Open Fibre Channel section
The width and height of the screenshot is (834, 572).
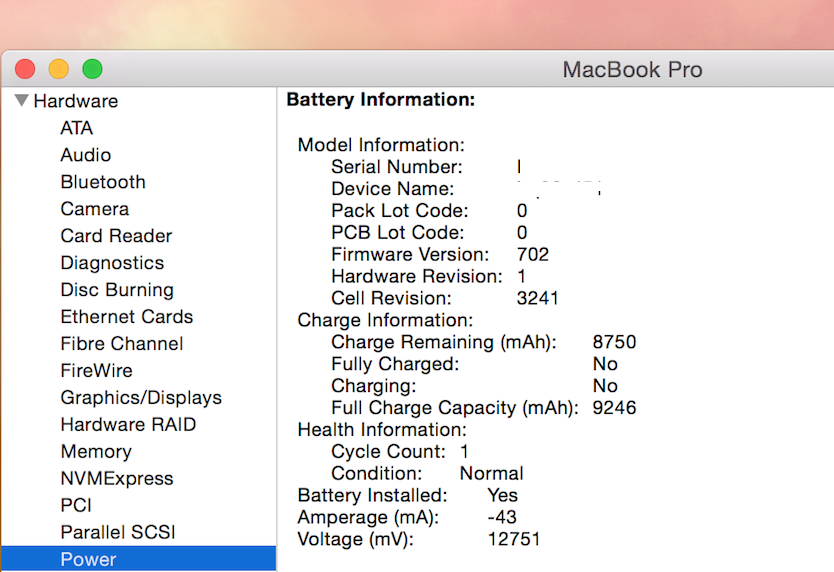122,344
